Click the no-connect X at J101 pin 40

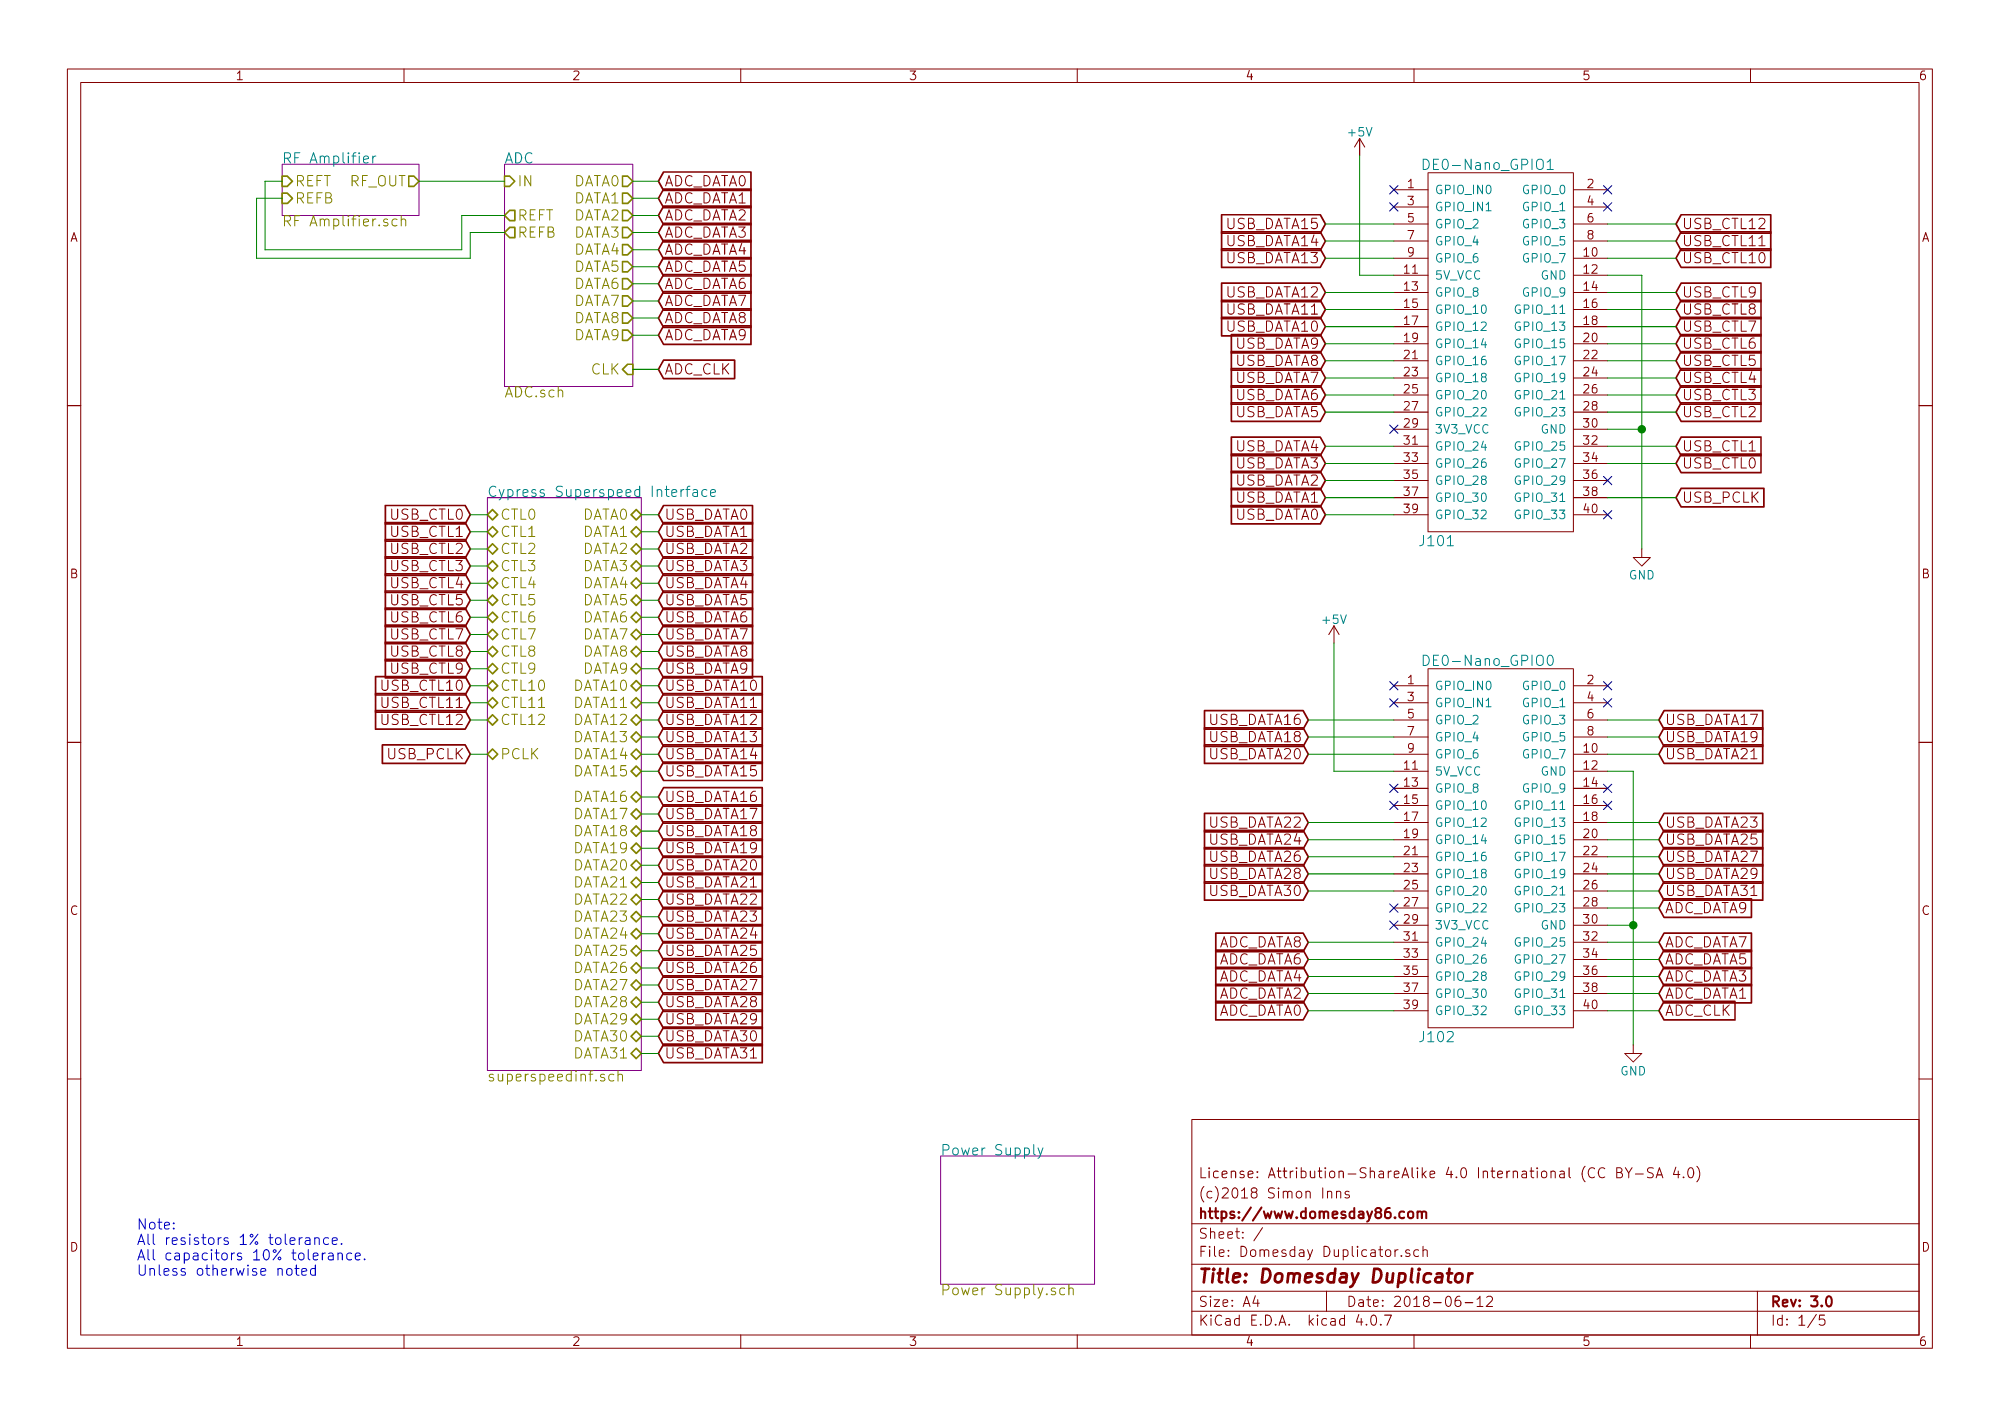[x=1607, y=515]
